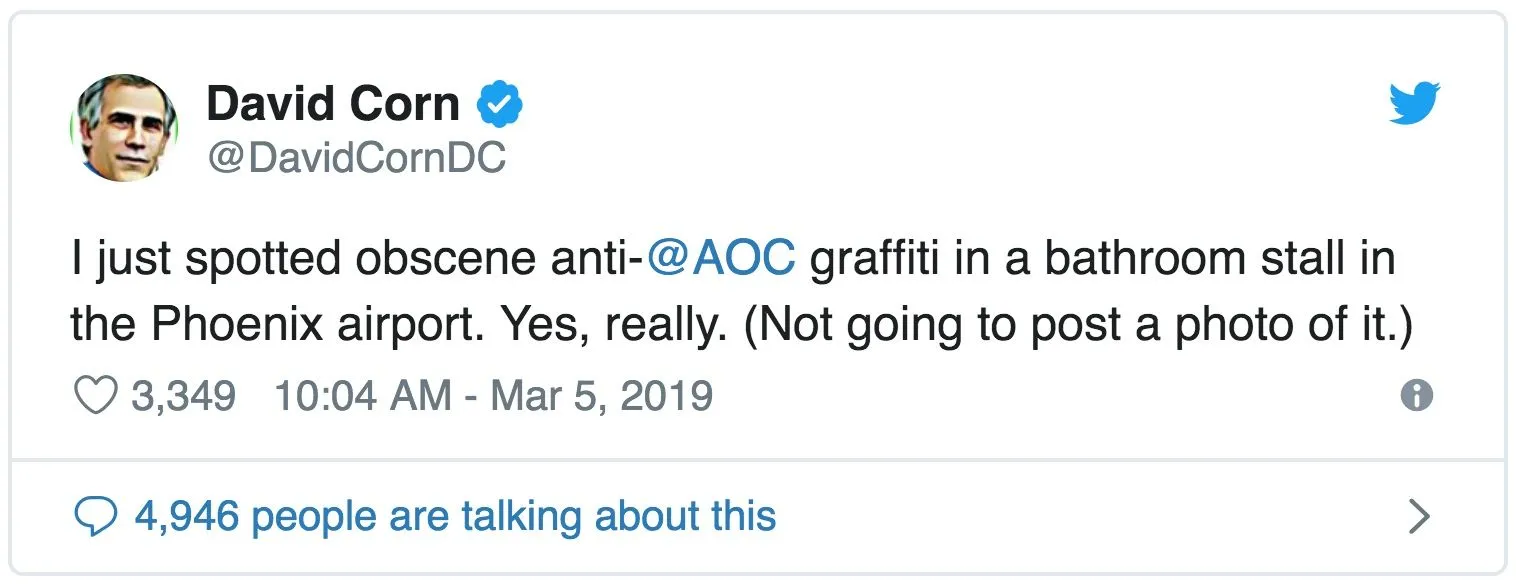The width and height of the screenshot is (1516, 584).
Task: Click the blue verified badge
Action: pos(500,105)
